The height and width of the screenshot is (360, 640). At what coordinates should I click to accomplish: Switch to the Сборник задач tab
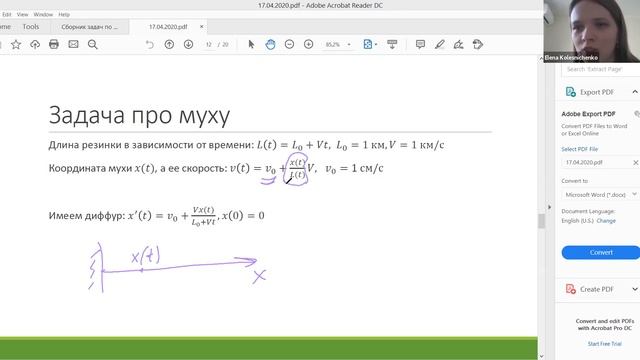point(89,27)
